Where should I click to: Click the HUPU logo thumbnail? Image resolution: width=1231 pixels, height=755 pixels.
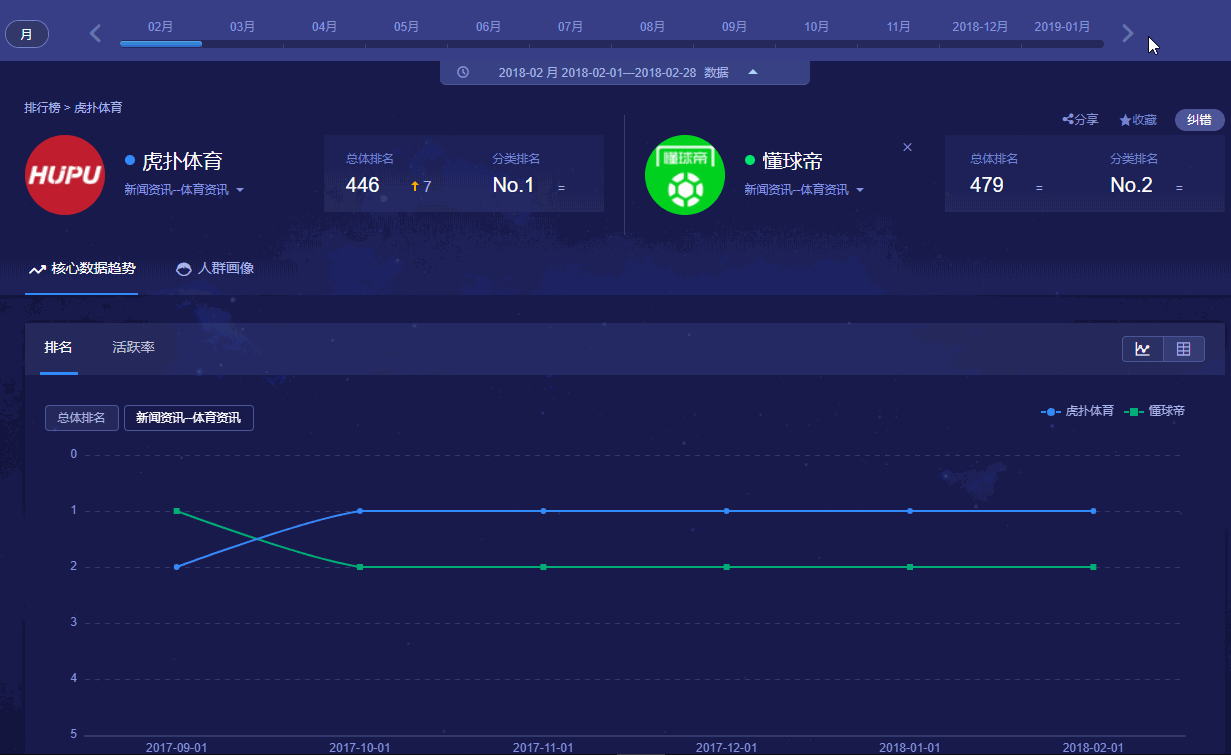click(x=65, y=175)
